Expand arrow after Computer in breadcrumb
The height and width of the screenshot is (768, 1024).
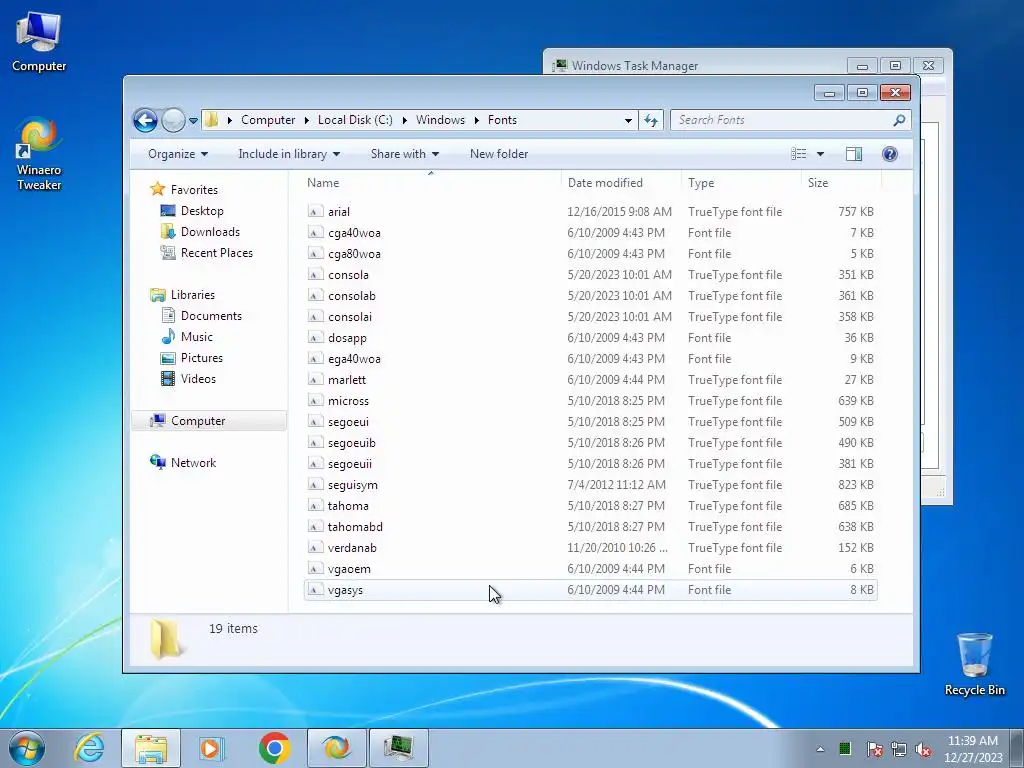pos(306,121)
